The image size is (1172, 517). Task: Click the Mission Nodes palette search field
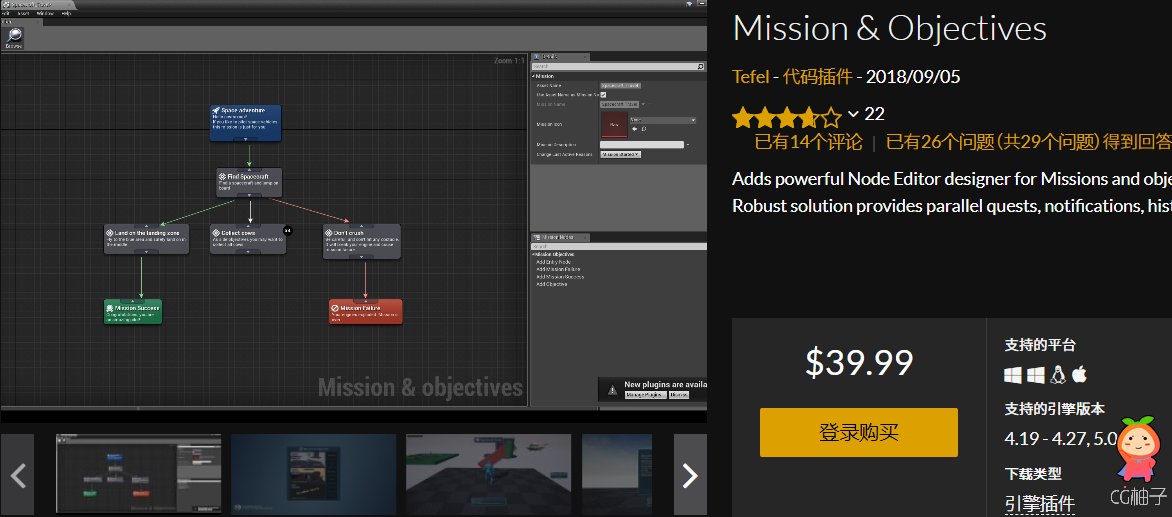point(618,246)
